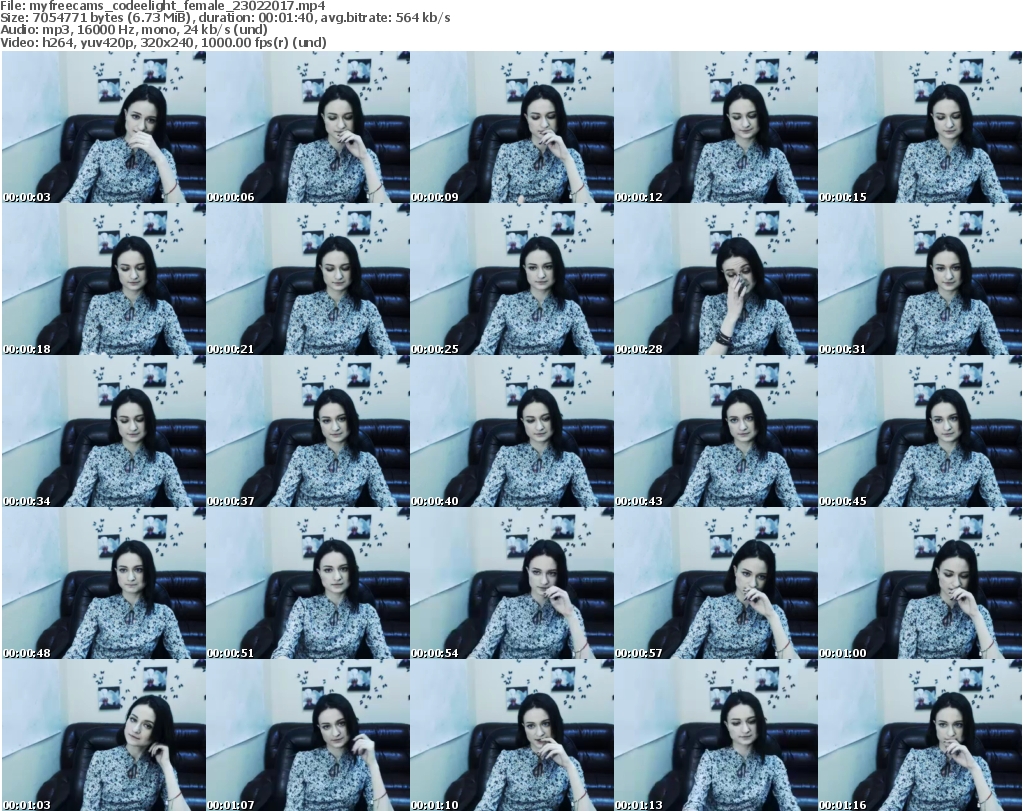Open the frame thumbnail stamped 00:00:25
The width and height of the screenshot is (1024, 811).
point(512,279)
